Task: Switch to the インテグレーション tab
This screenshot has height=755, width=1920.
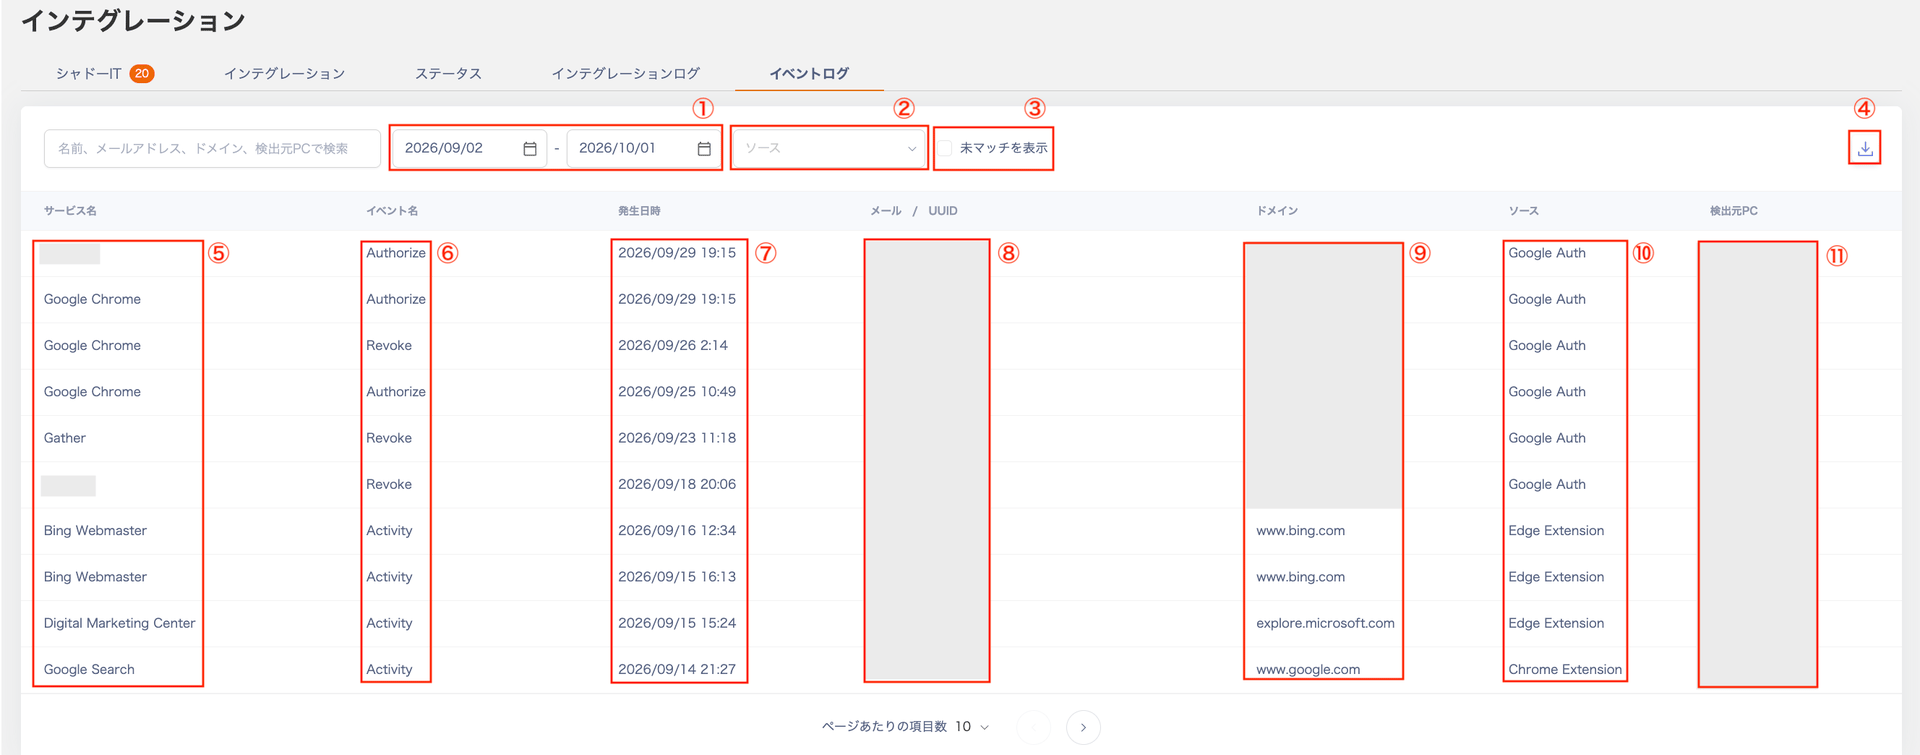Action: click(x=284, y=73)
